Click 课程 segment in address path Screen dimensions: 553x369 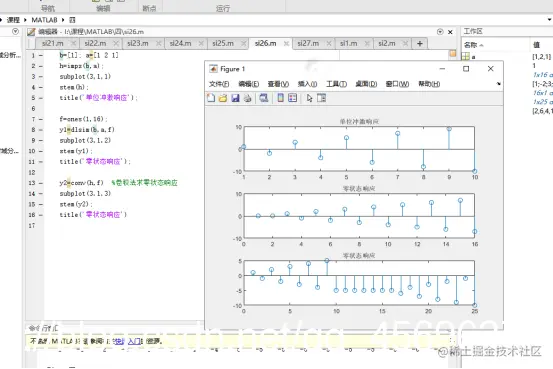[13, 20]
